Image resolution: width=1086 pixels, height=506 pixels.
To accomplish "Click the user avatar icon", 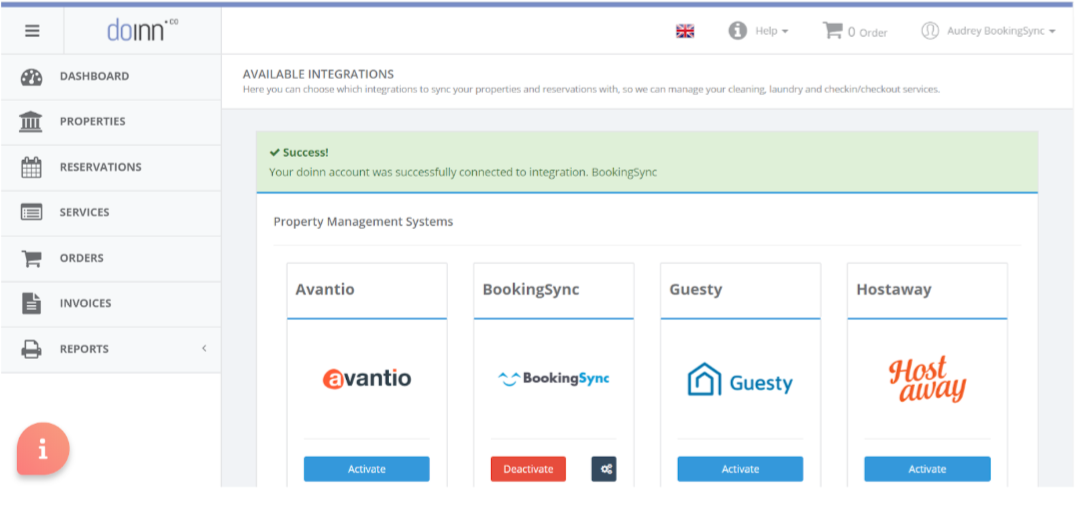I will pos(929,30).
